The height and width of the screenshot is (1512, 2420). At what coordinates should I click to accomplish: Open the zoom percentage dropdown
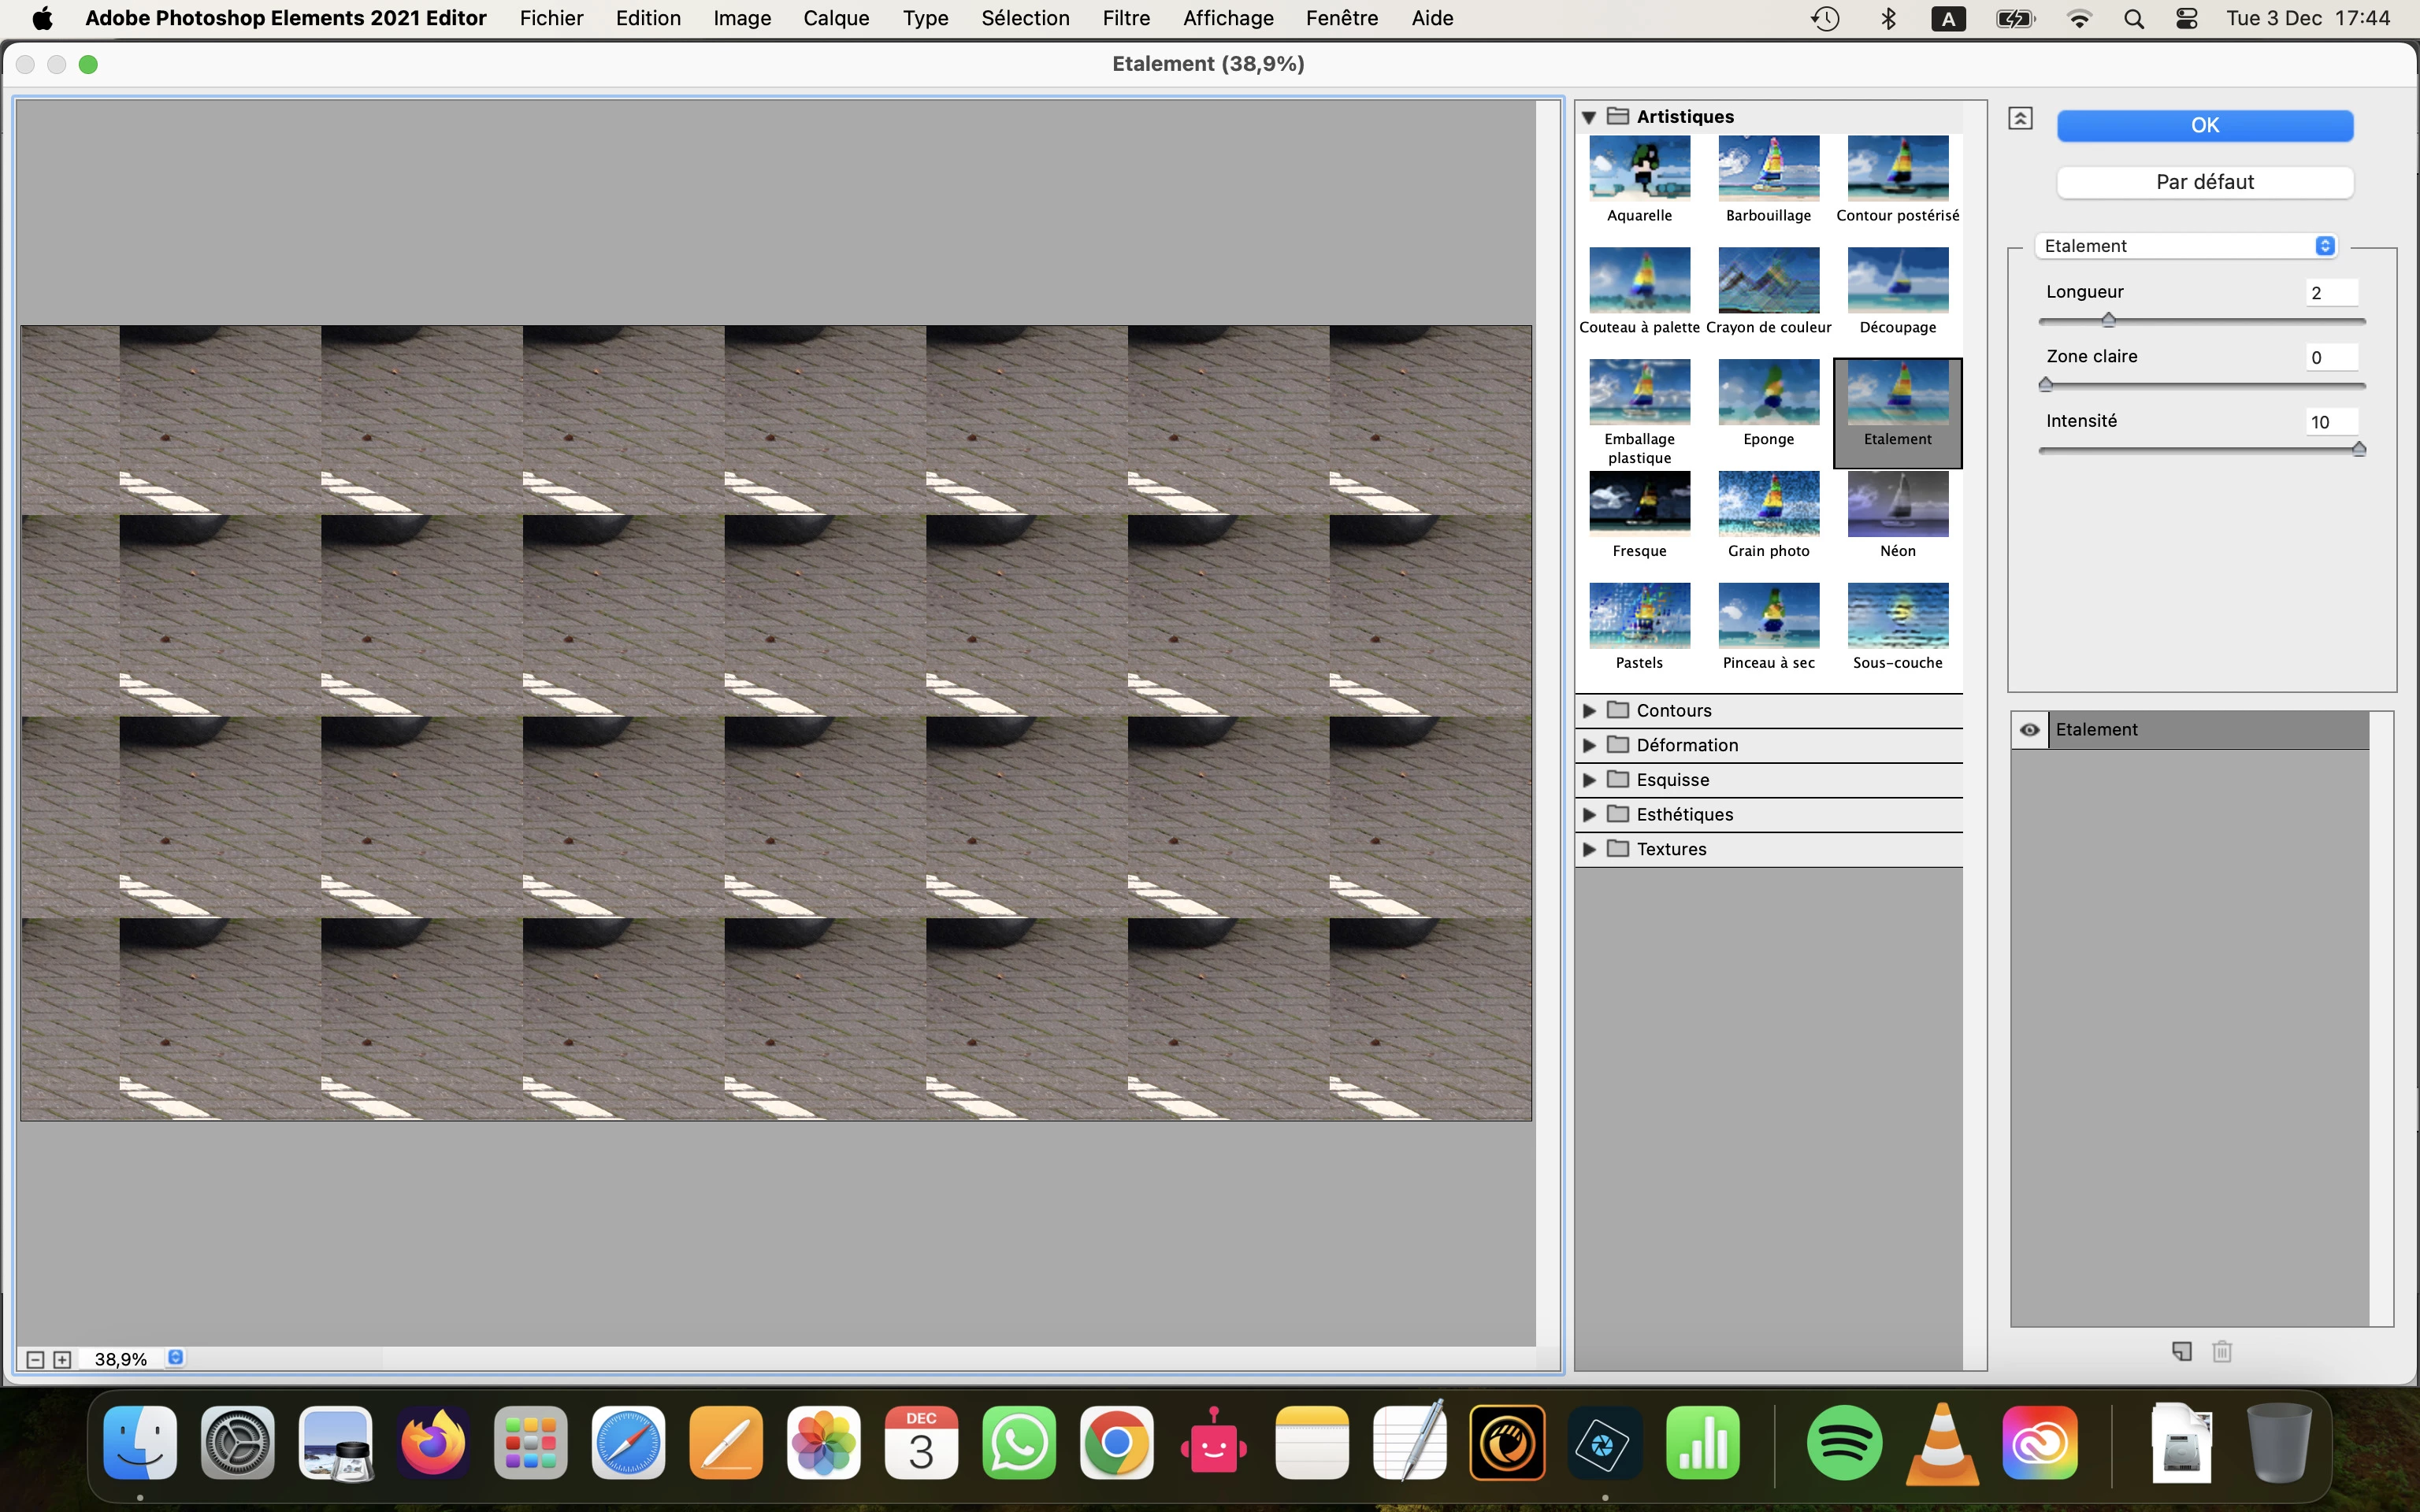point(175,1358)
